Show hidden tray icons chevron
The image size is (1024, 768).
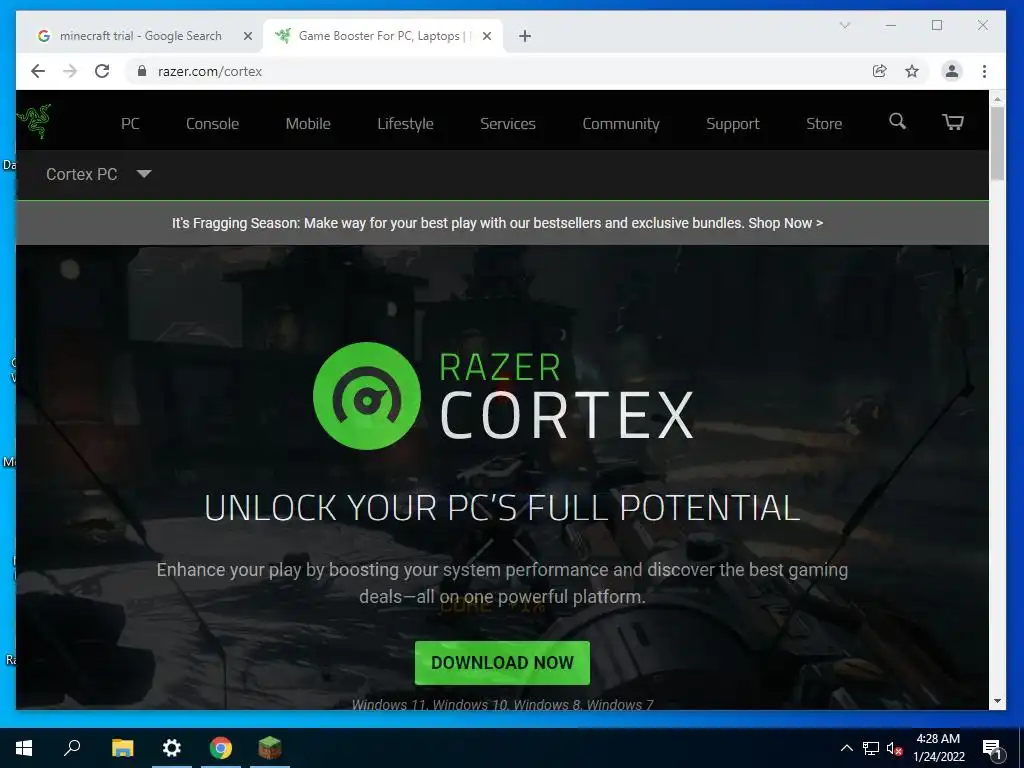846,748
